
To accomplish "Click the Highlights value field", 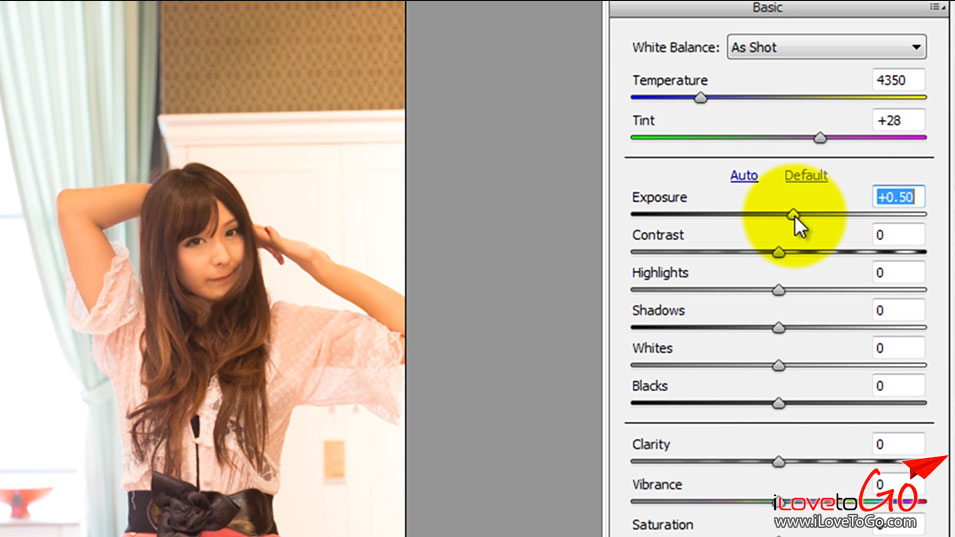I will [898, 272].
